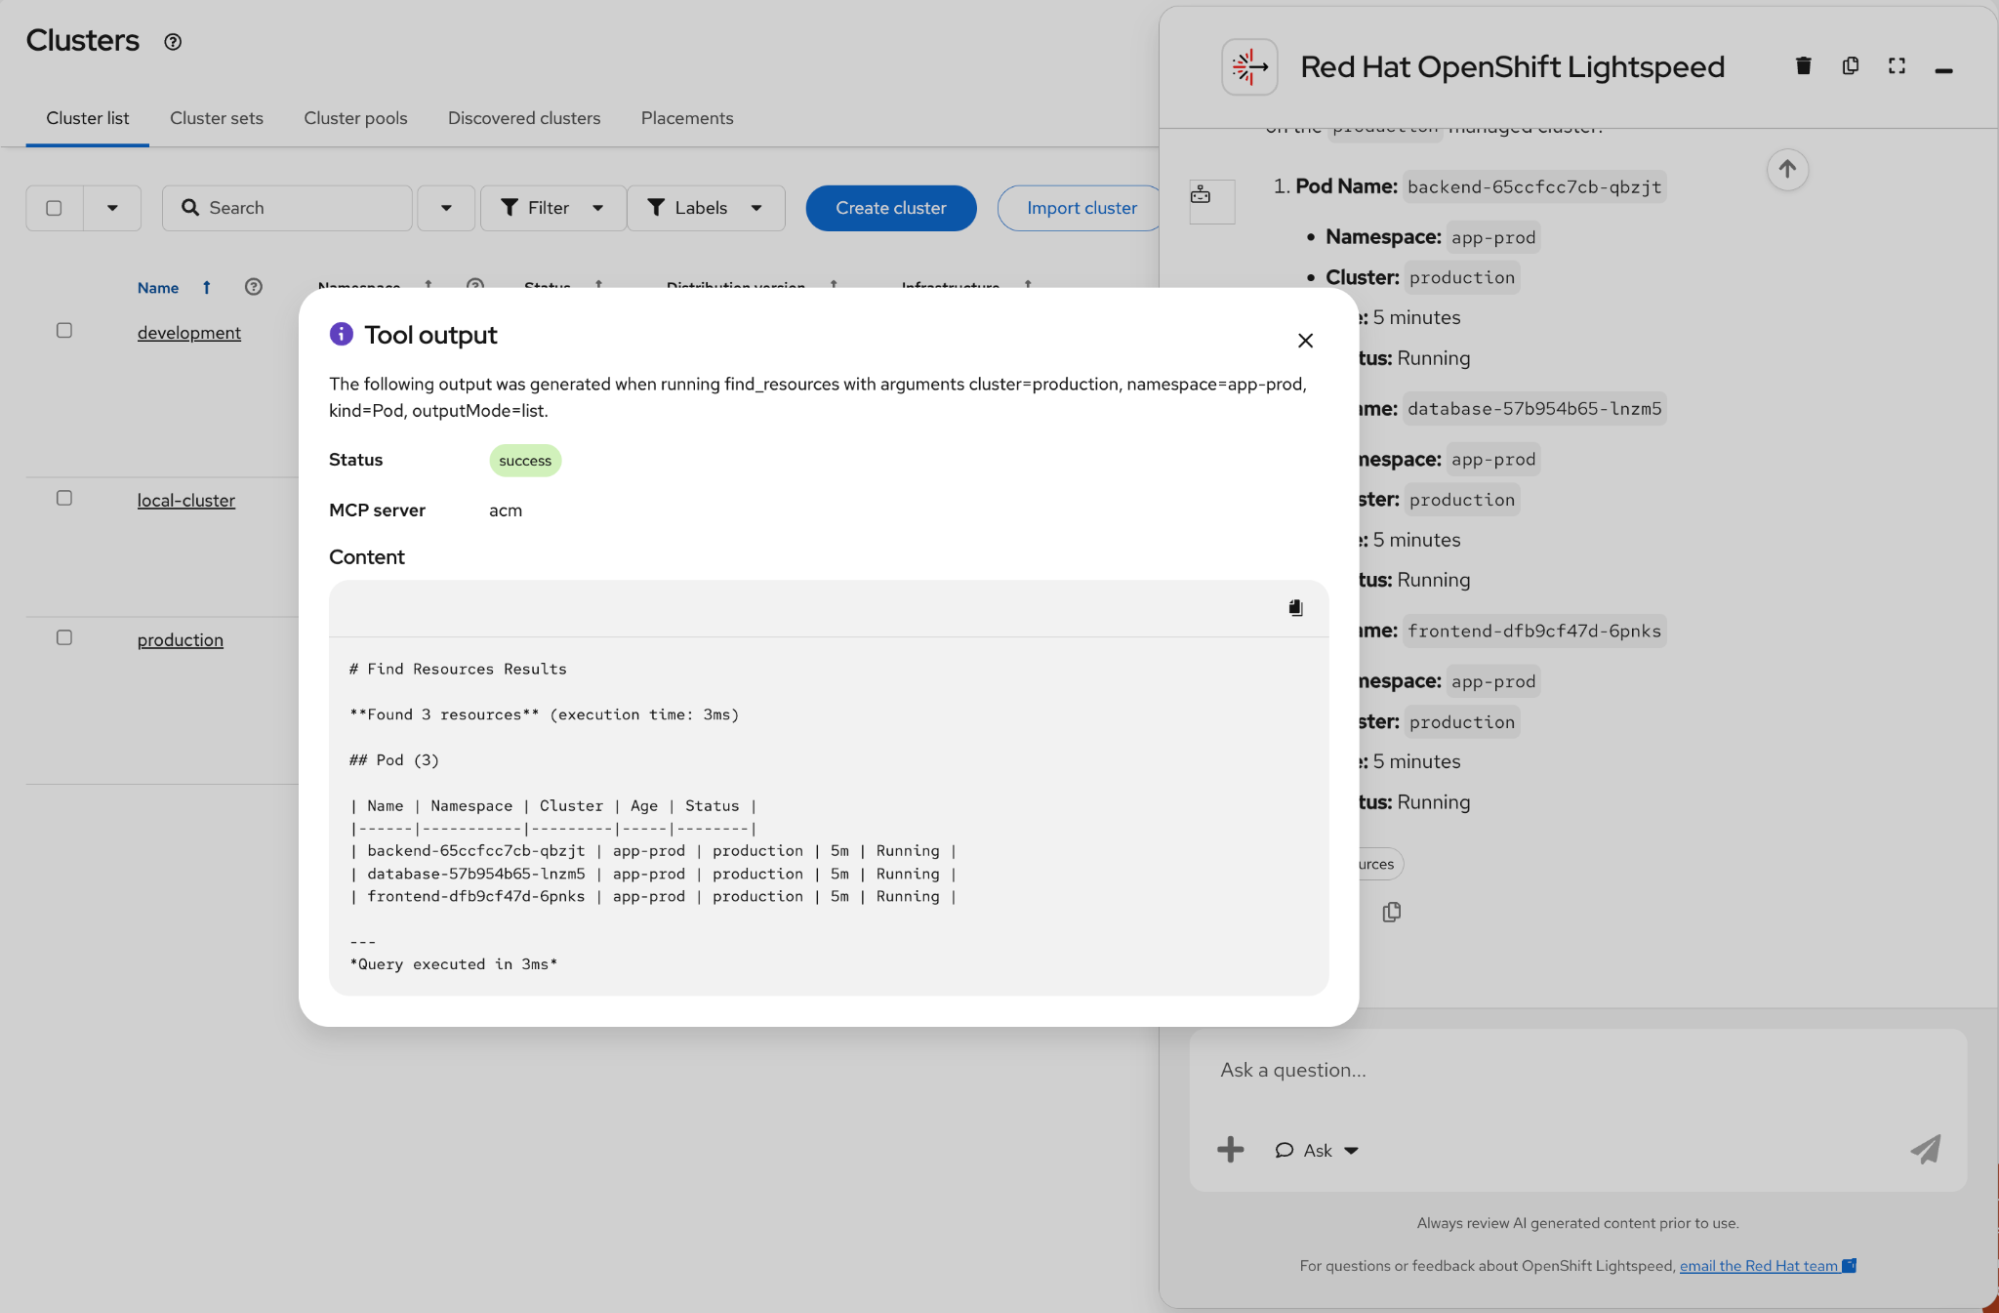
Task: Click the acm MCP server value
Action: (x=505, y=511)
